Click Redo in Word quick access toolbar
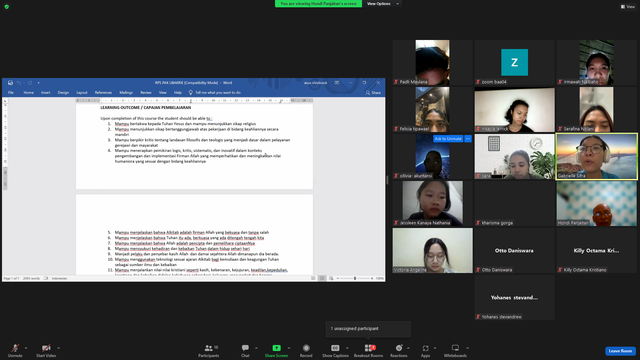This screenshot has width=640, height=360. 29,83
